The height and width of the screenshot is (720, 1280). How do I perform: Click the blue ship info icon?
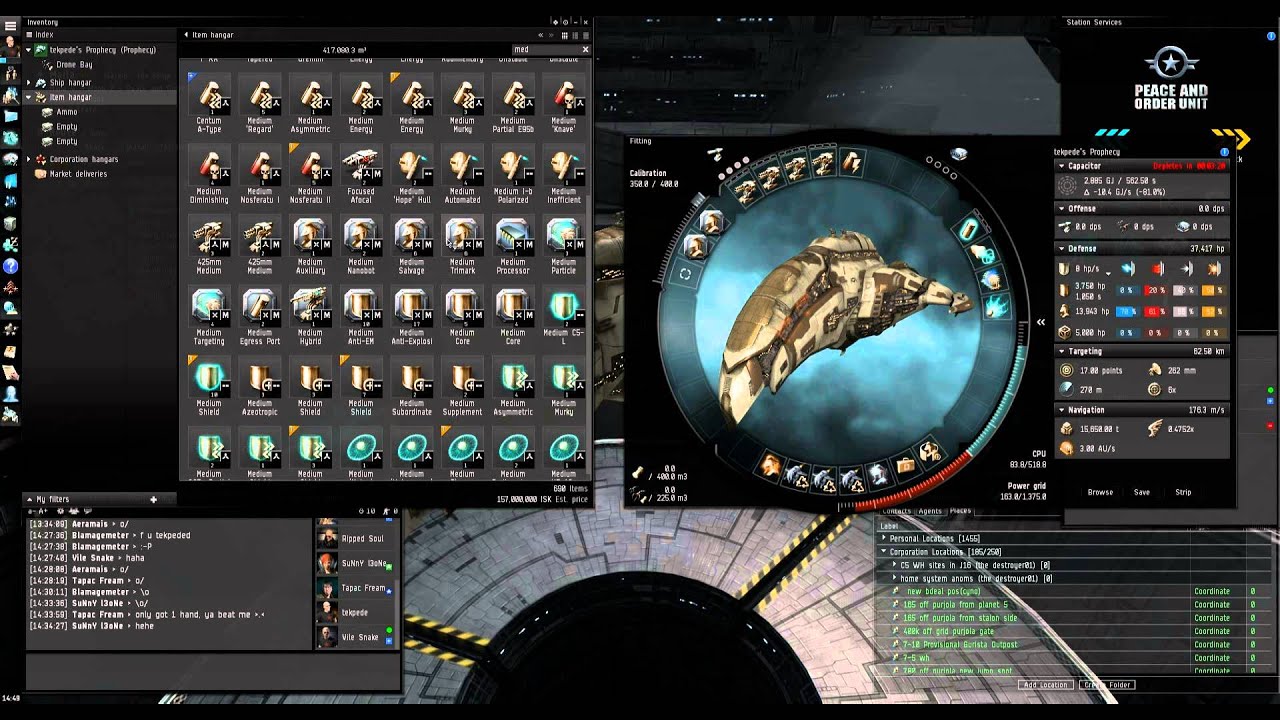point(1225,152)
